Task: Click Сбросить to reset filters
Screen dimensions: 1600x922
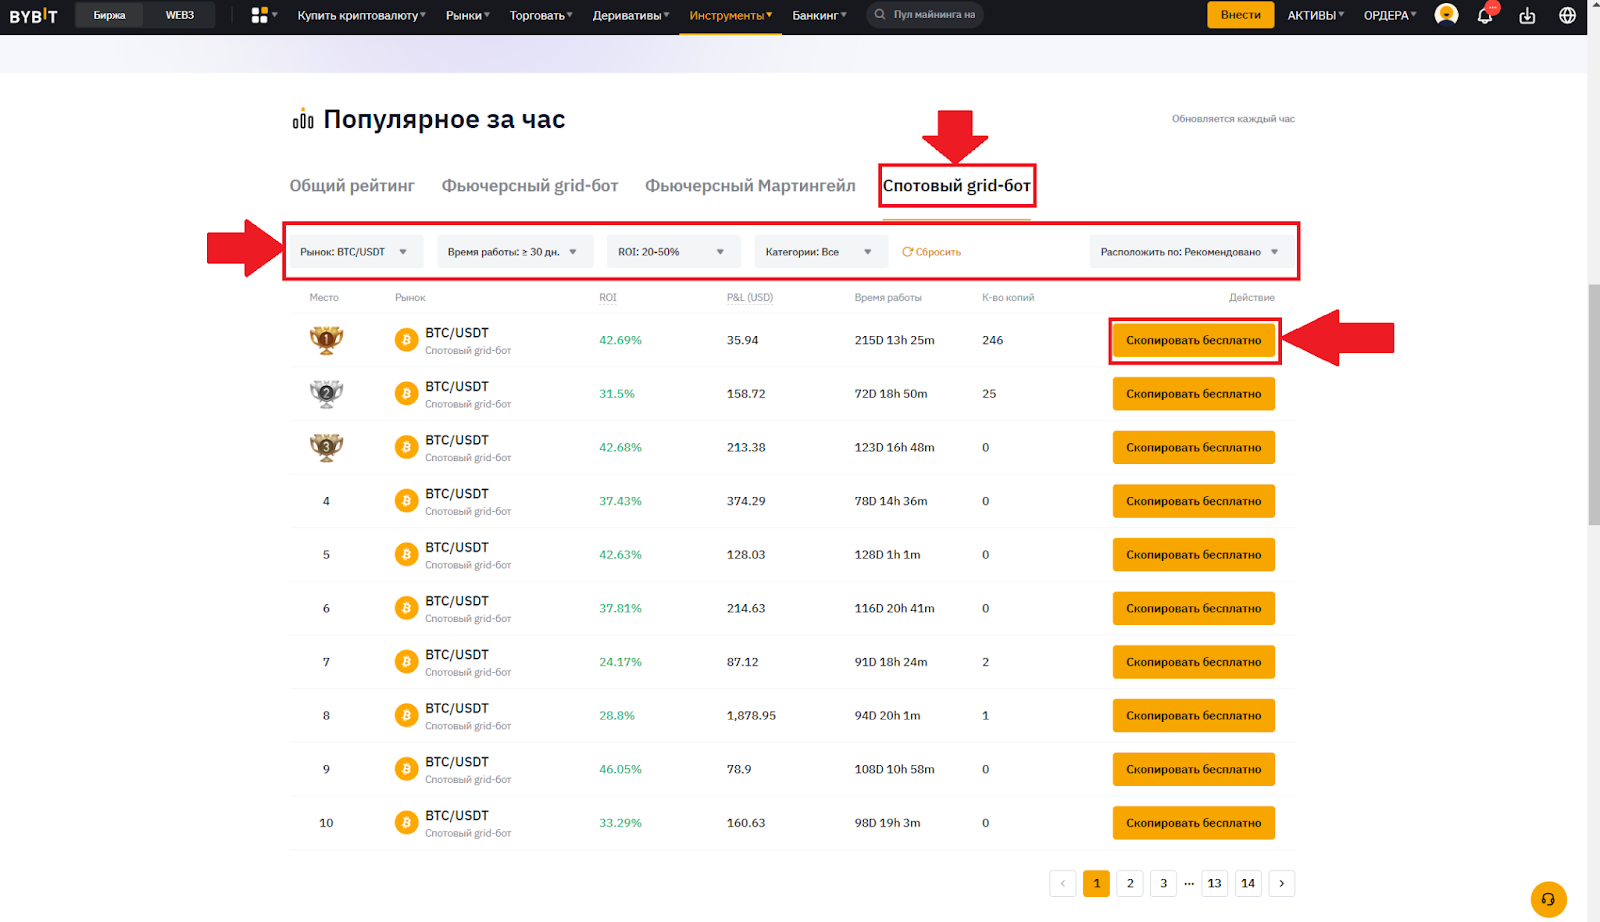Action: (931, 251)
